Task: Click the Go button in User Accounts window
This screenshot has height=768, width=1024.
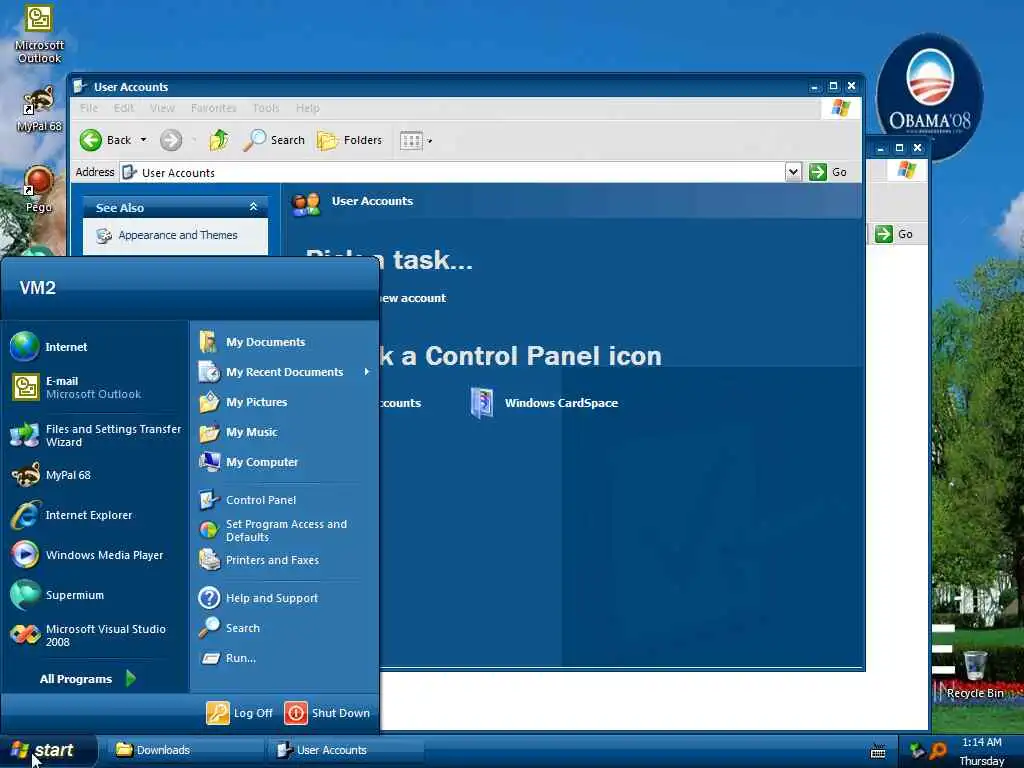Action: [828, 172]
